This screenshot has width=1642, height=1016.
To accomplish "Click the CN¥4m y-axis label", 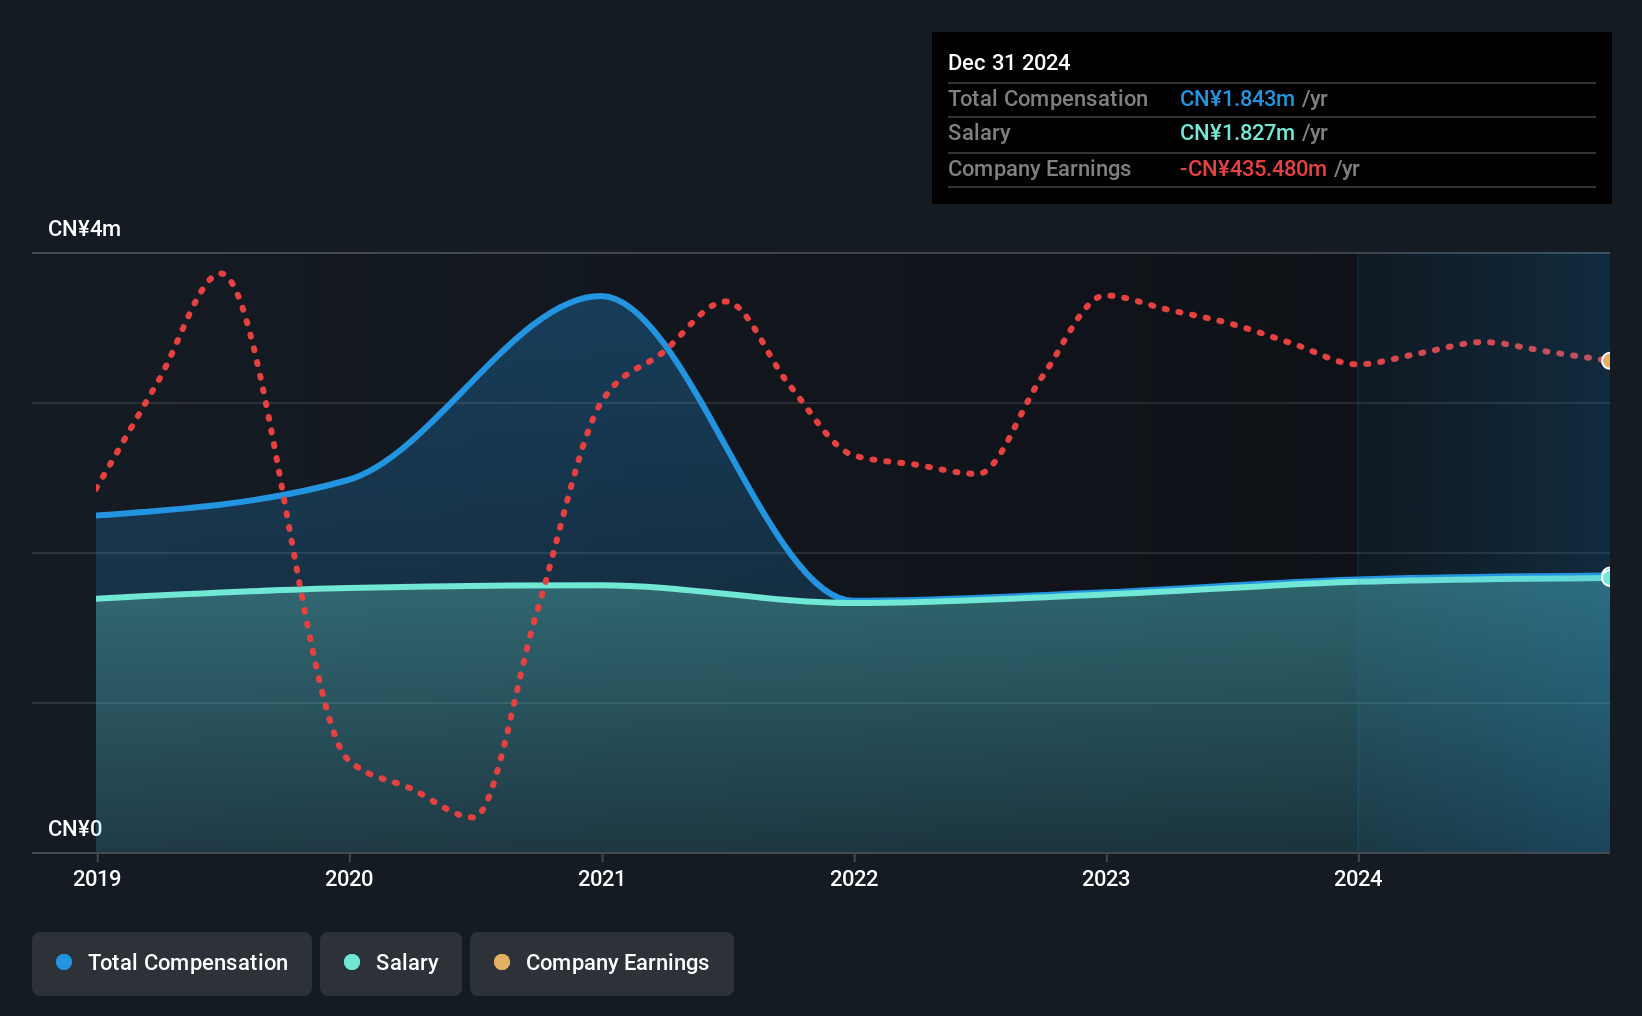I will click(x=85, y=229).
